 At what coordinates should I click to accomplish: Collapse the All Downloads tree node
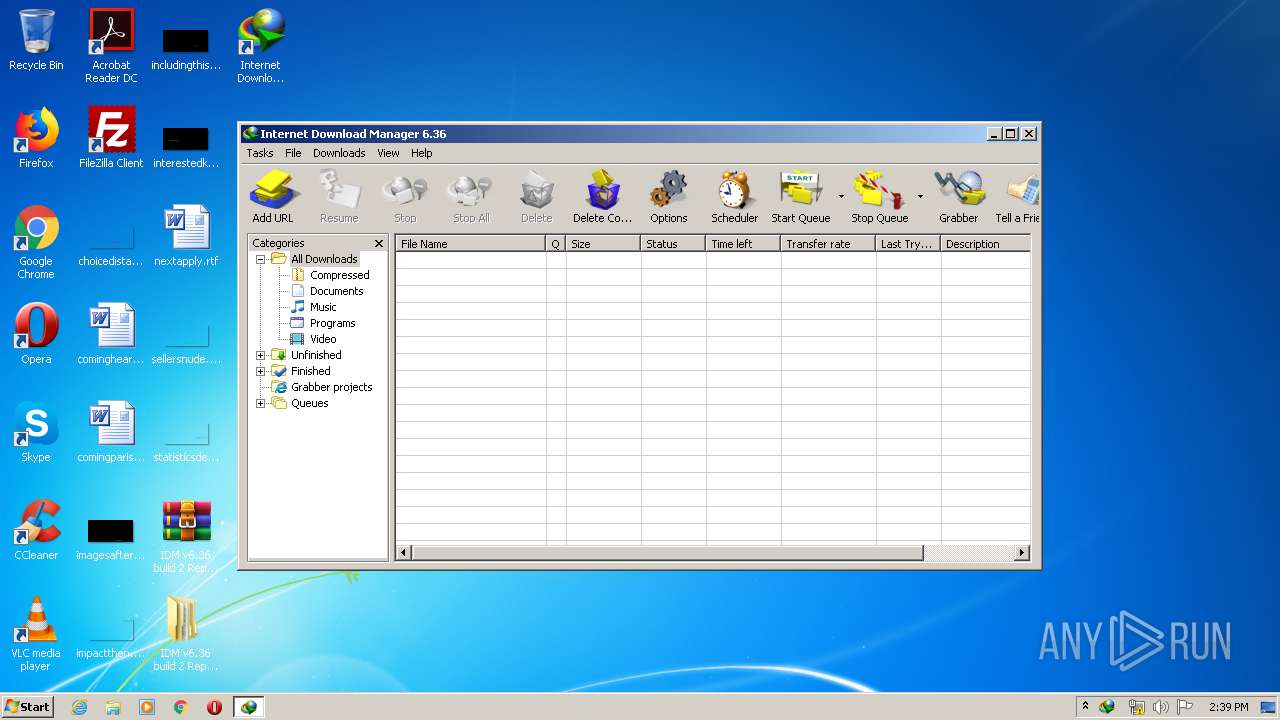click(261, 259)
